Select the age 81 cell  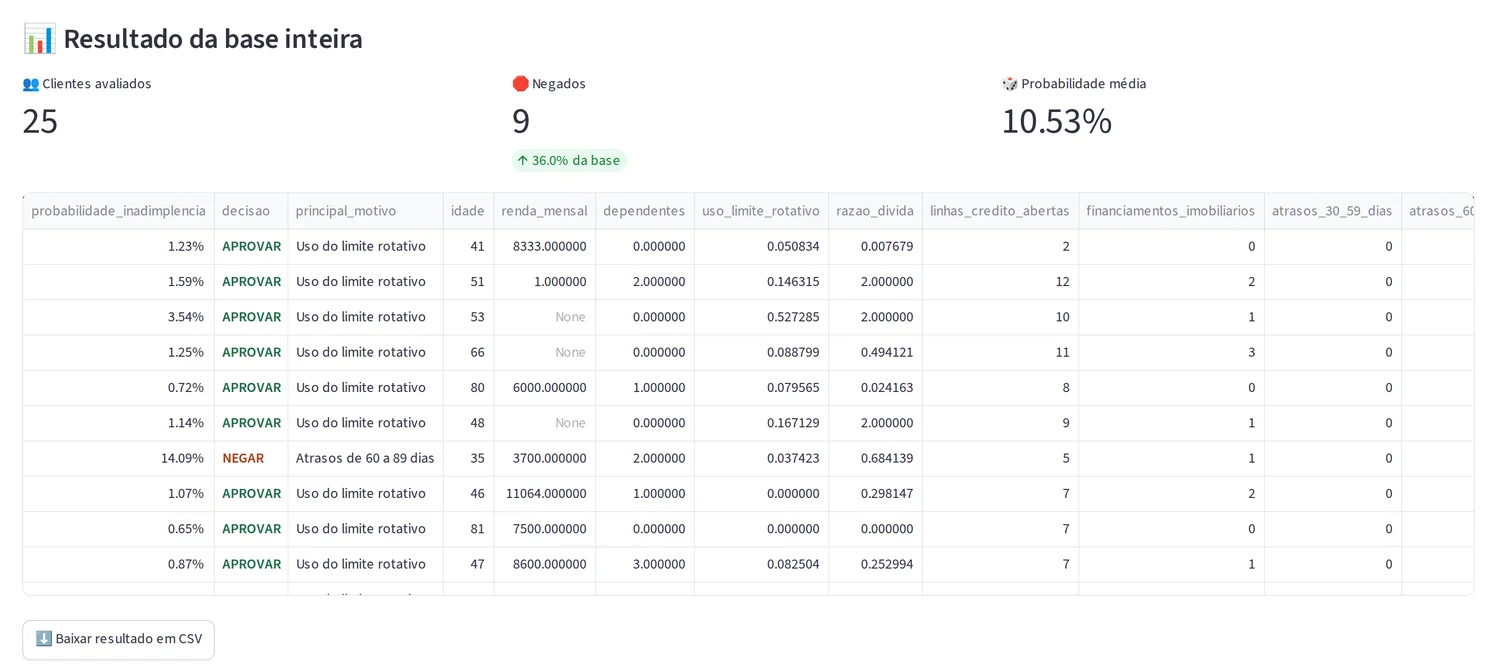(x=468, y=528)
